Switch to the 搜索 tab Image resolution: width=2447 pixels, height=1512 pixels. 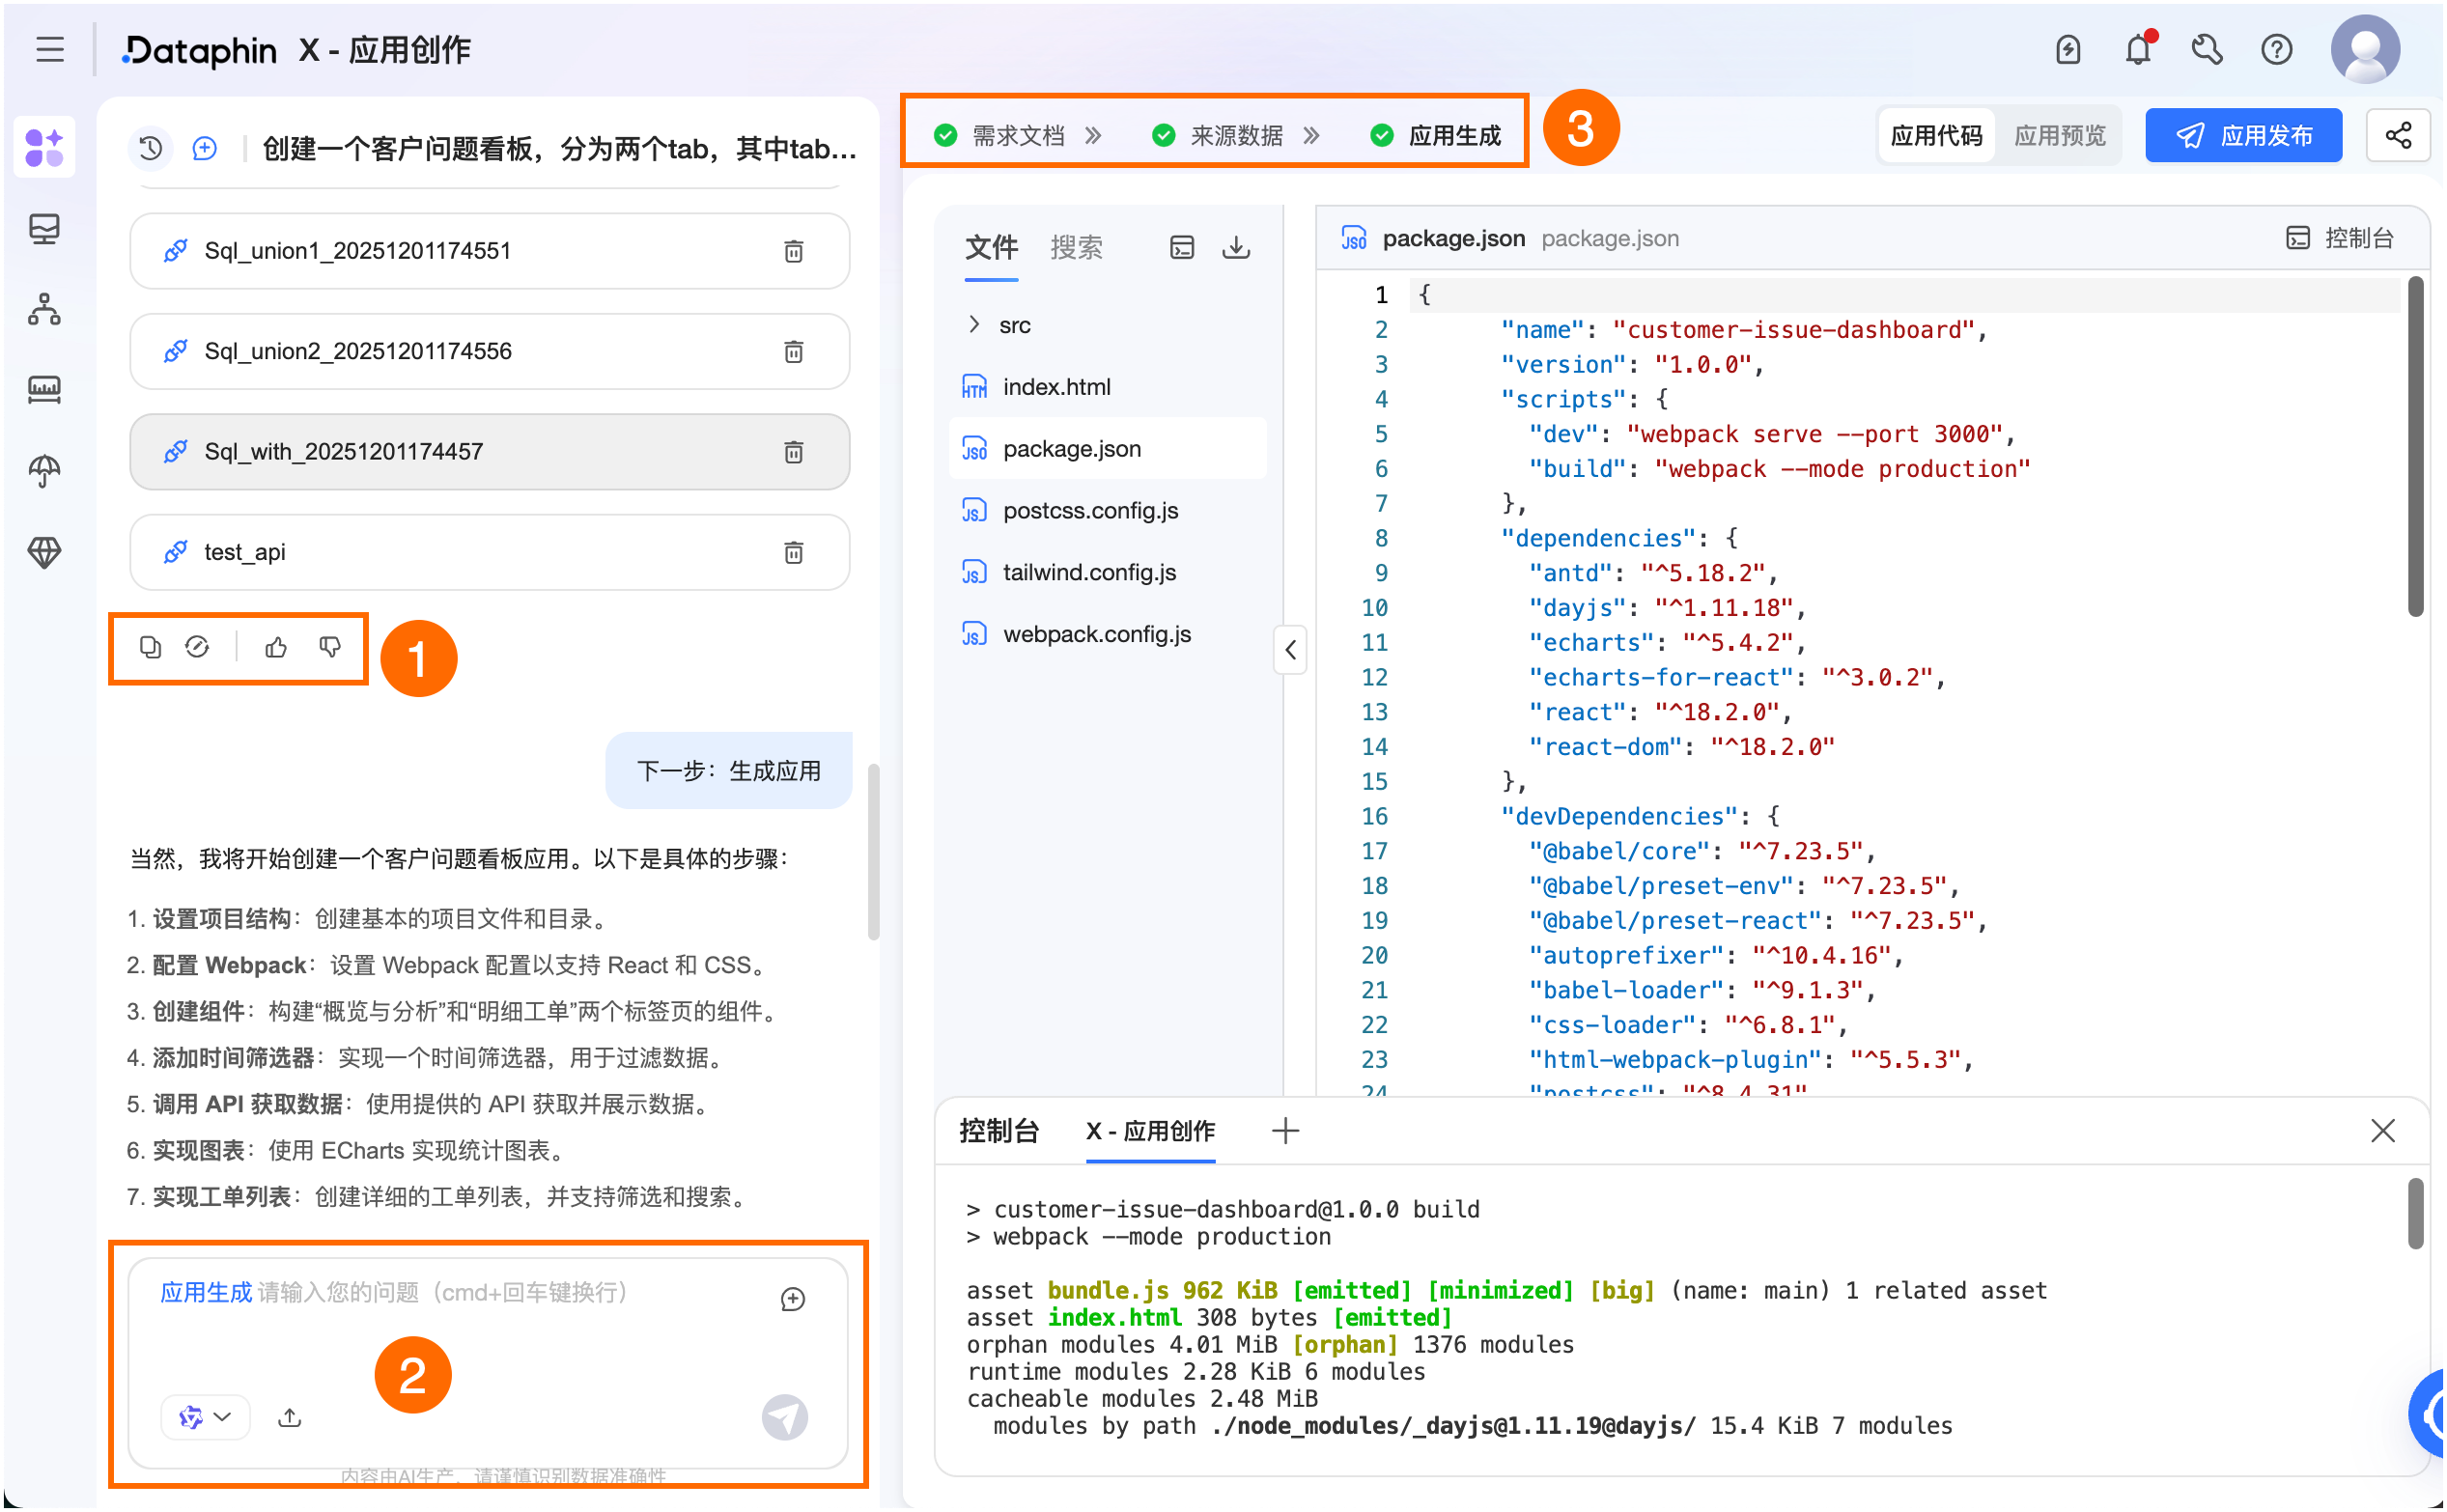coord(1077,247)
